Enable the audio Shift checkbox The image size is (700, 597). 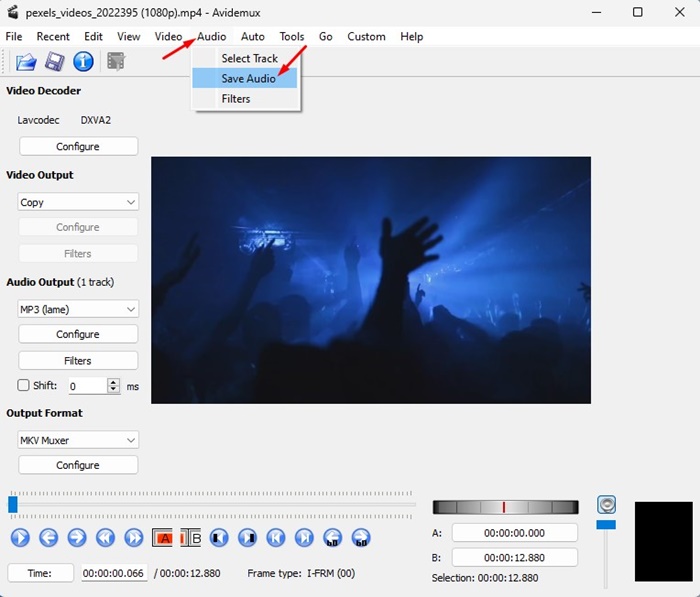[x=23, y=385]
